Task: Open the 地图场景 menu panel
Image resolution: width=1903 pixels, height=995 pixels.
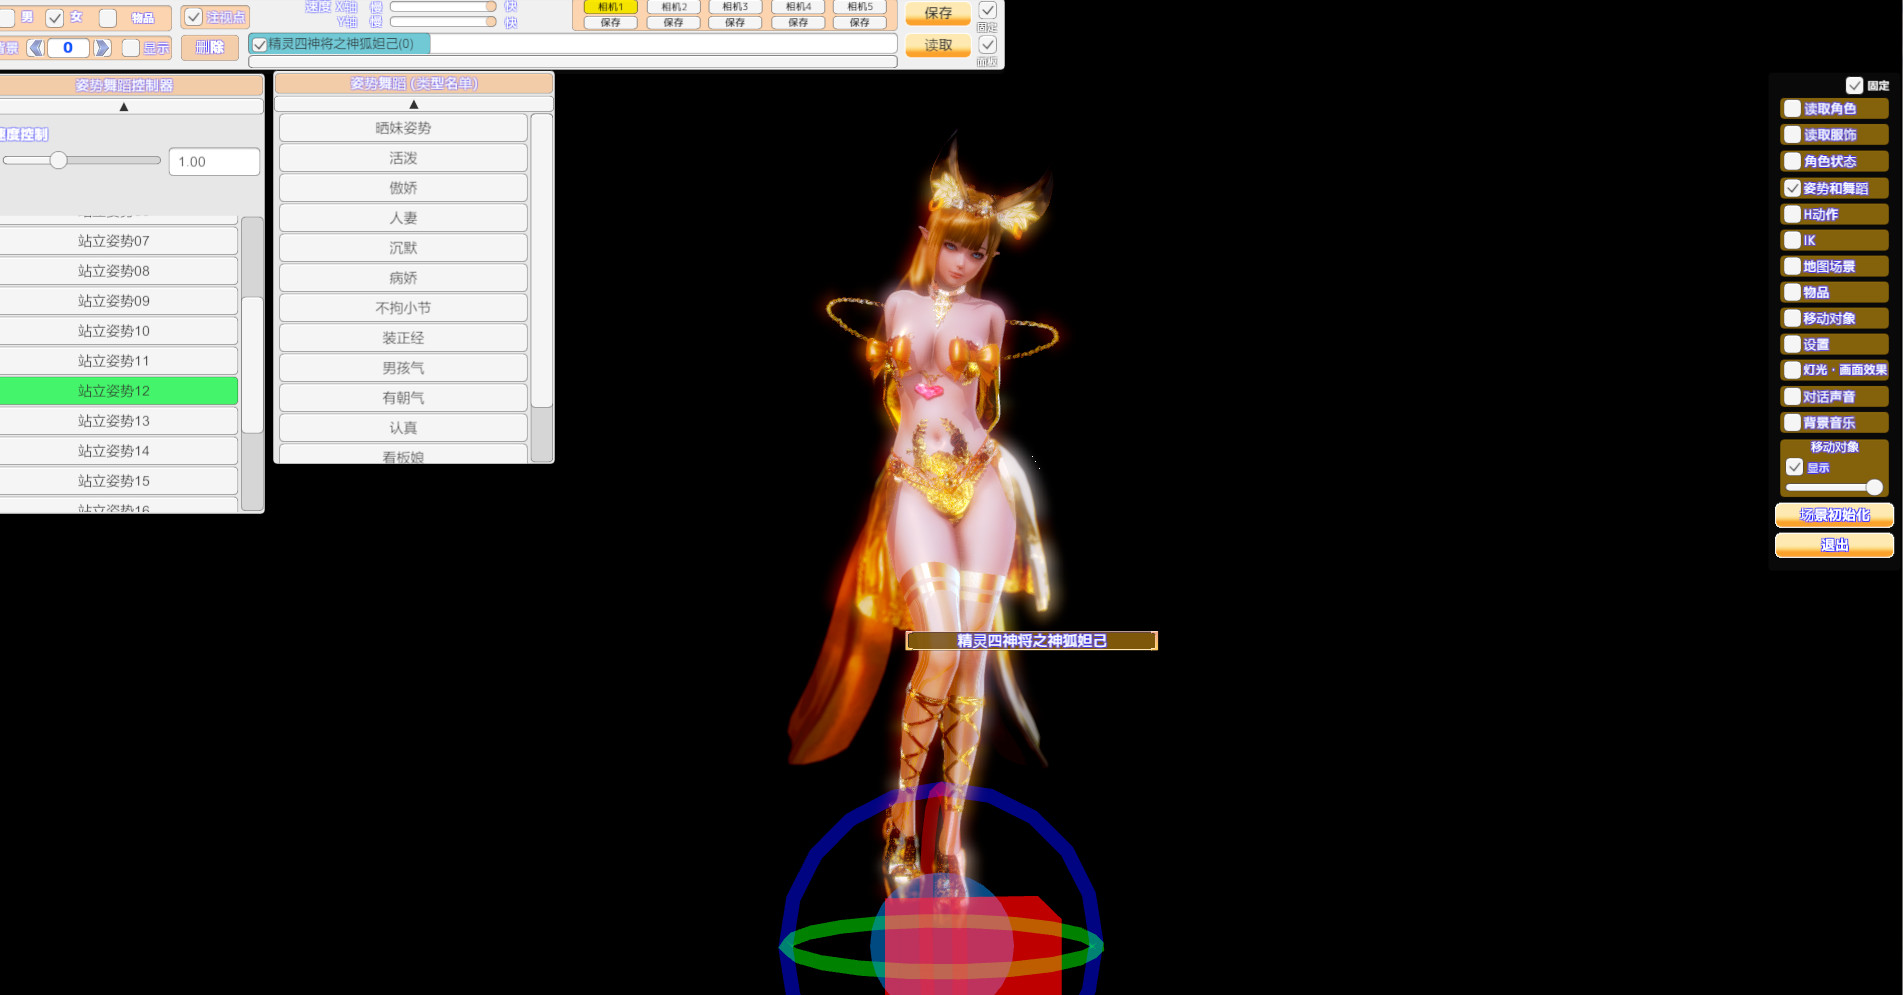Action: click(x=1834, y=266)
